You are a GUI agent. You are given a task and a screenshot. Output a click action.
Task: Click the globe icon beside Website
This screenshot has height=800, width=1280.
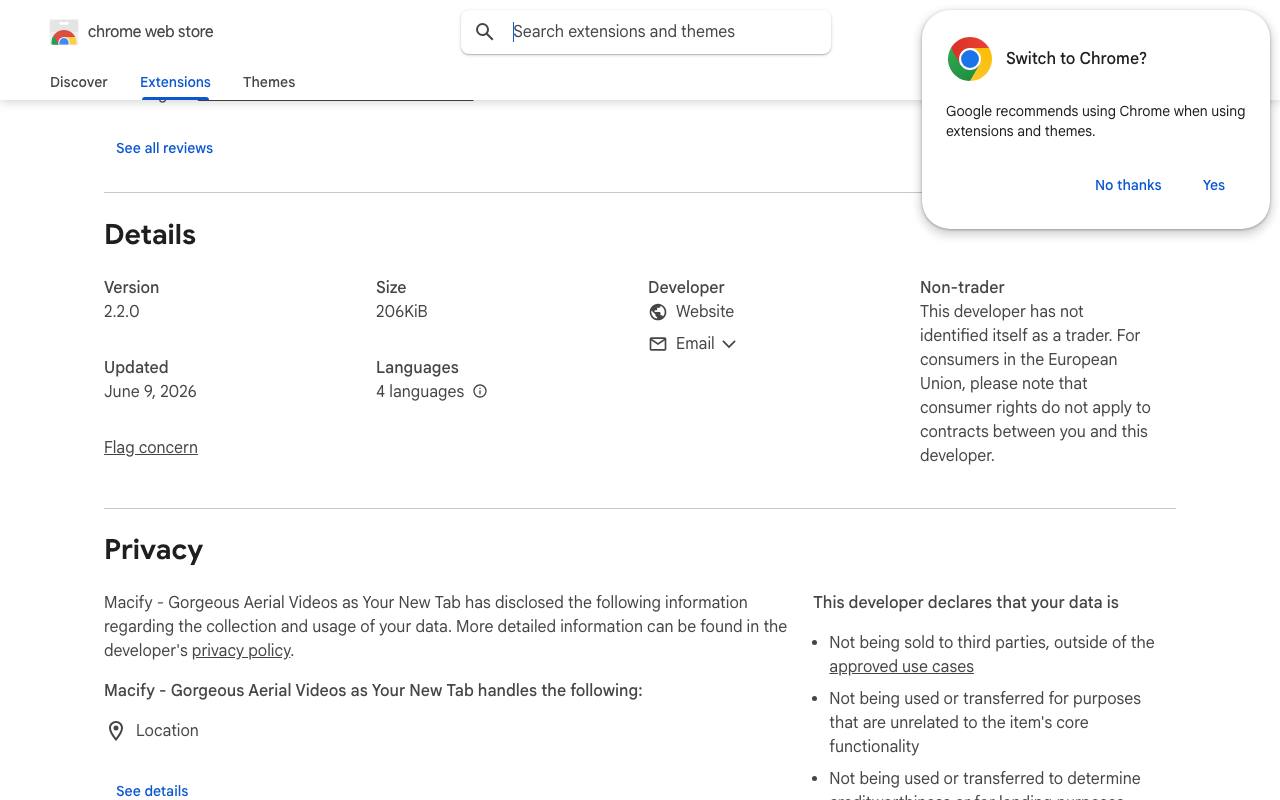click(x=658, y=312)
